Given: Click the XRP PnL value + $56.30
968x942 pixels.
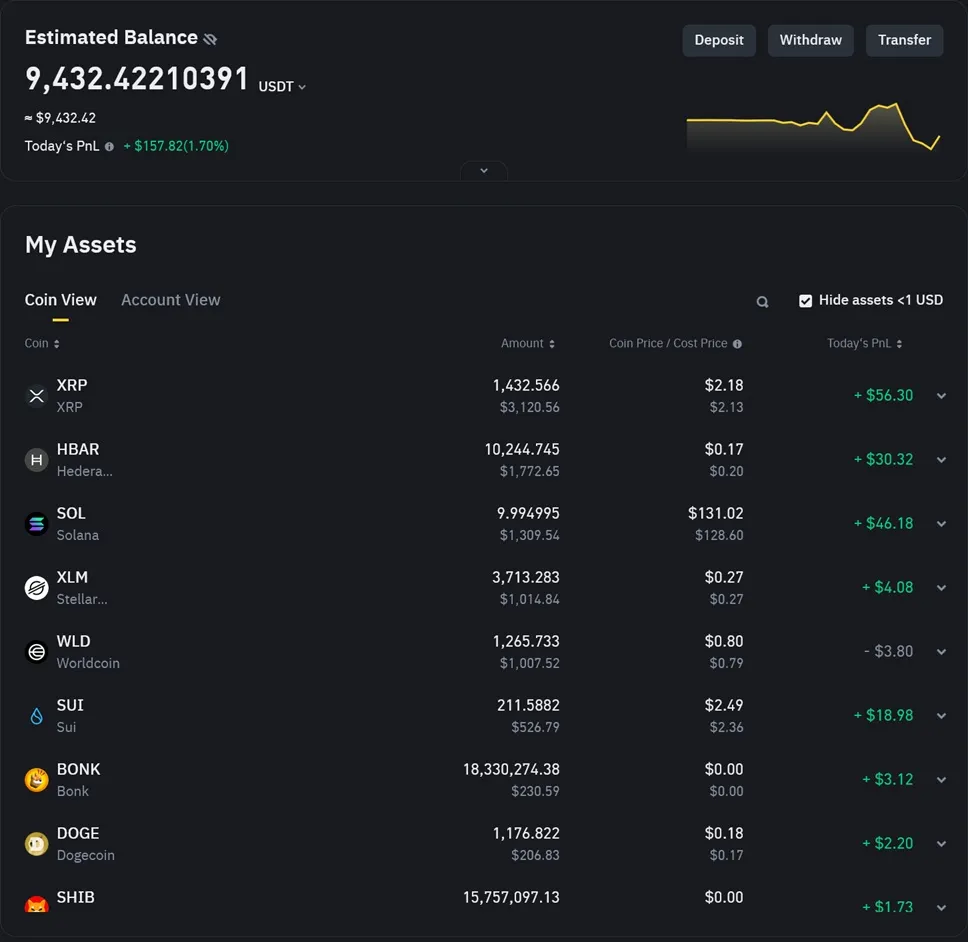Looking at the screenshot, I should pos(883,396).
